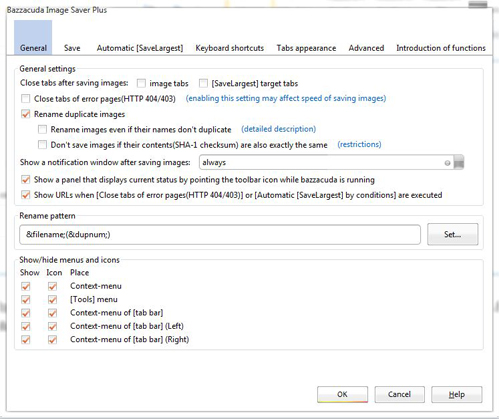
Task: Click the Cancel button
Action: click(399, 394)
